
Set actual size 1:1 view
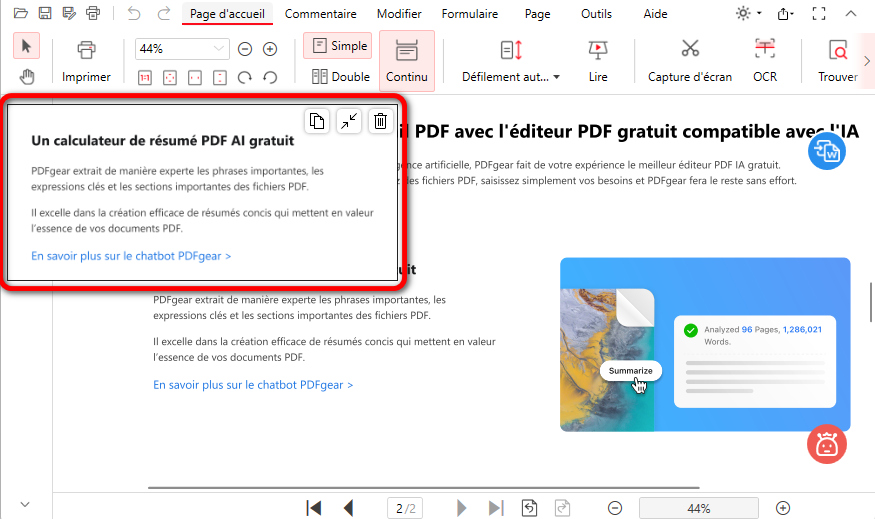point(145,78)
